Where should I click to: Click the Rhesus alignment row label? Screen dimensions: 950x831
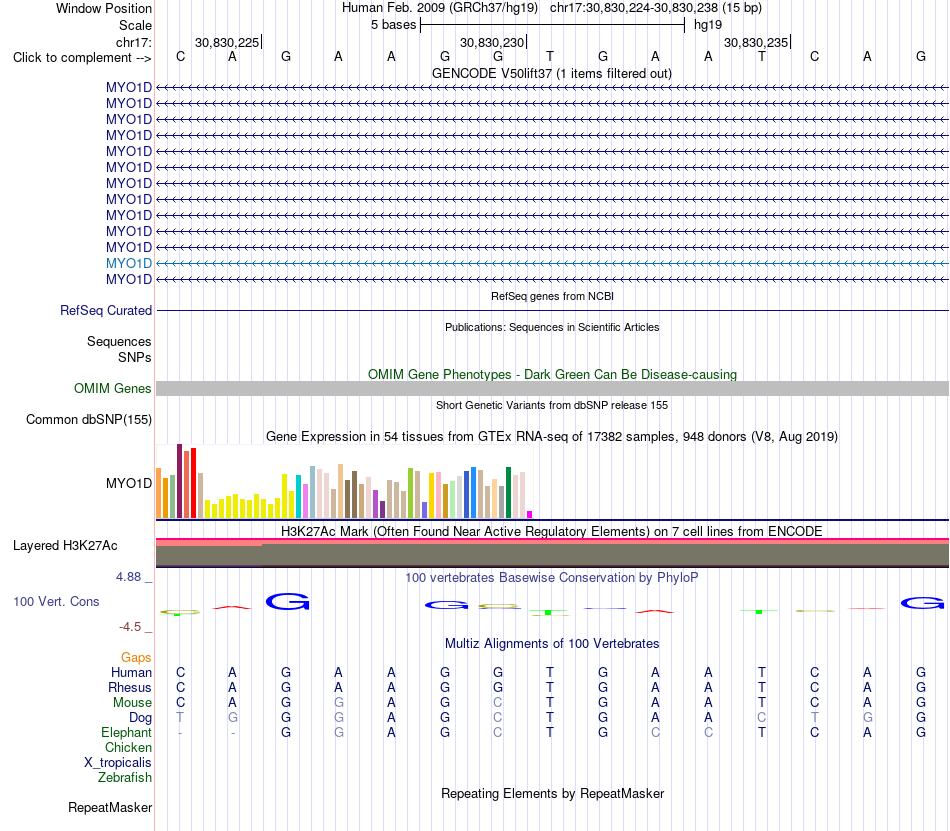[x=129, y=687]
